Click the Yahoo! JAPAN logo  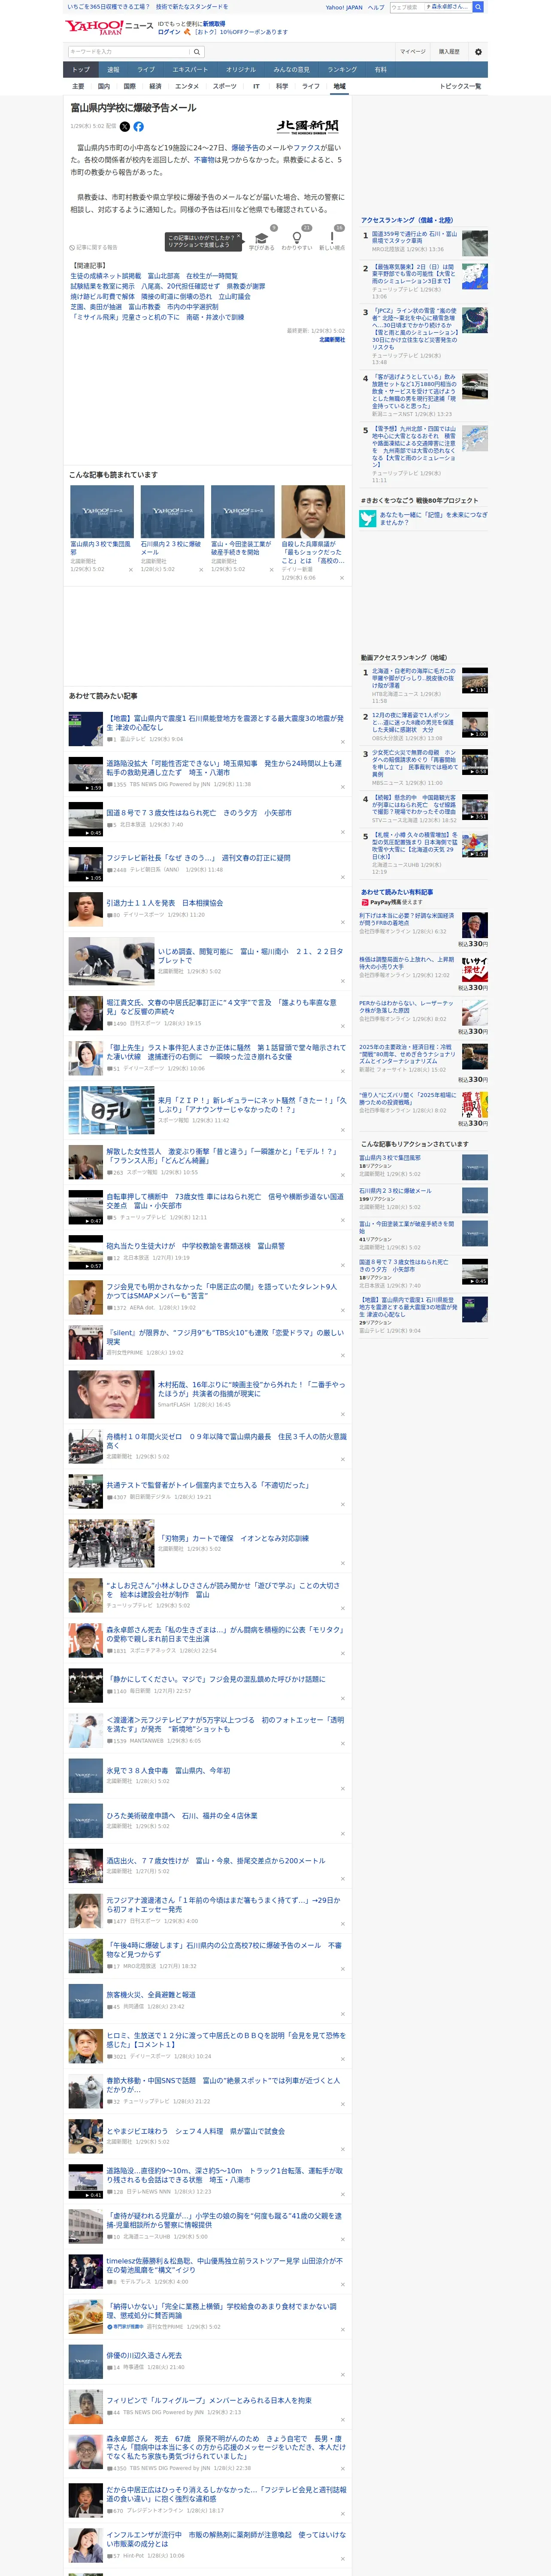click(95, 27)
